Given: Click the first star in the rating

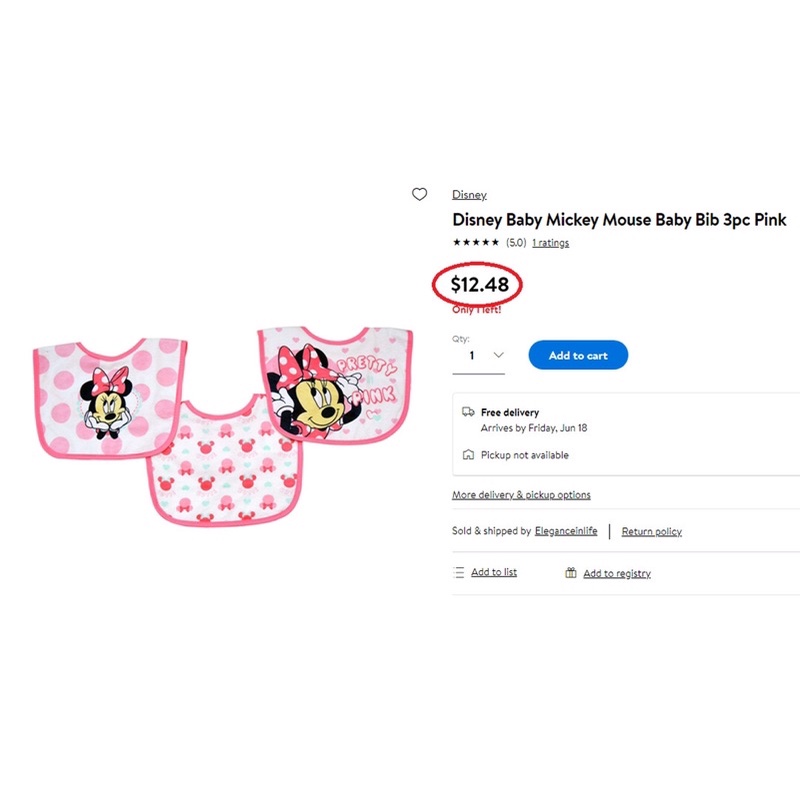Looking at the screenshot, I should click(457, 242).
